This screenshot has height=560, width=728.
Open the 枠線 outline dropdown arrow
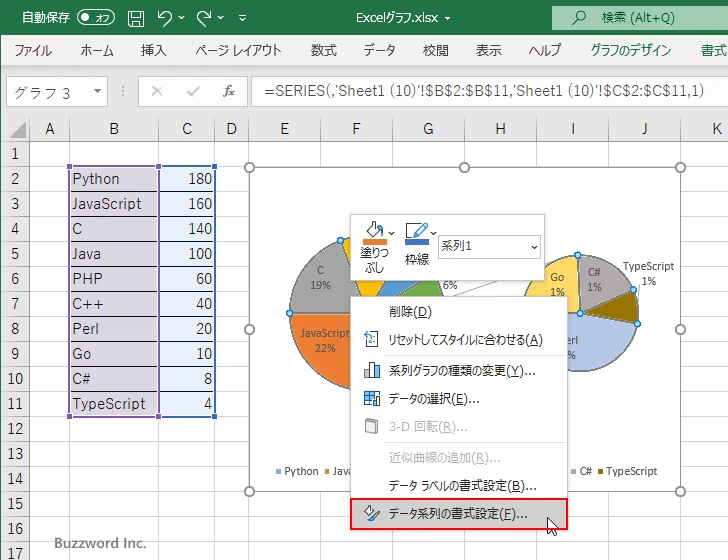[433, 233]
